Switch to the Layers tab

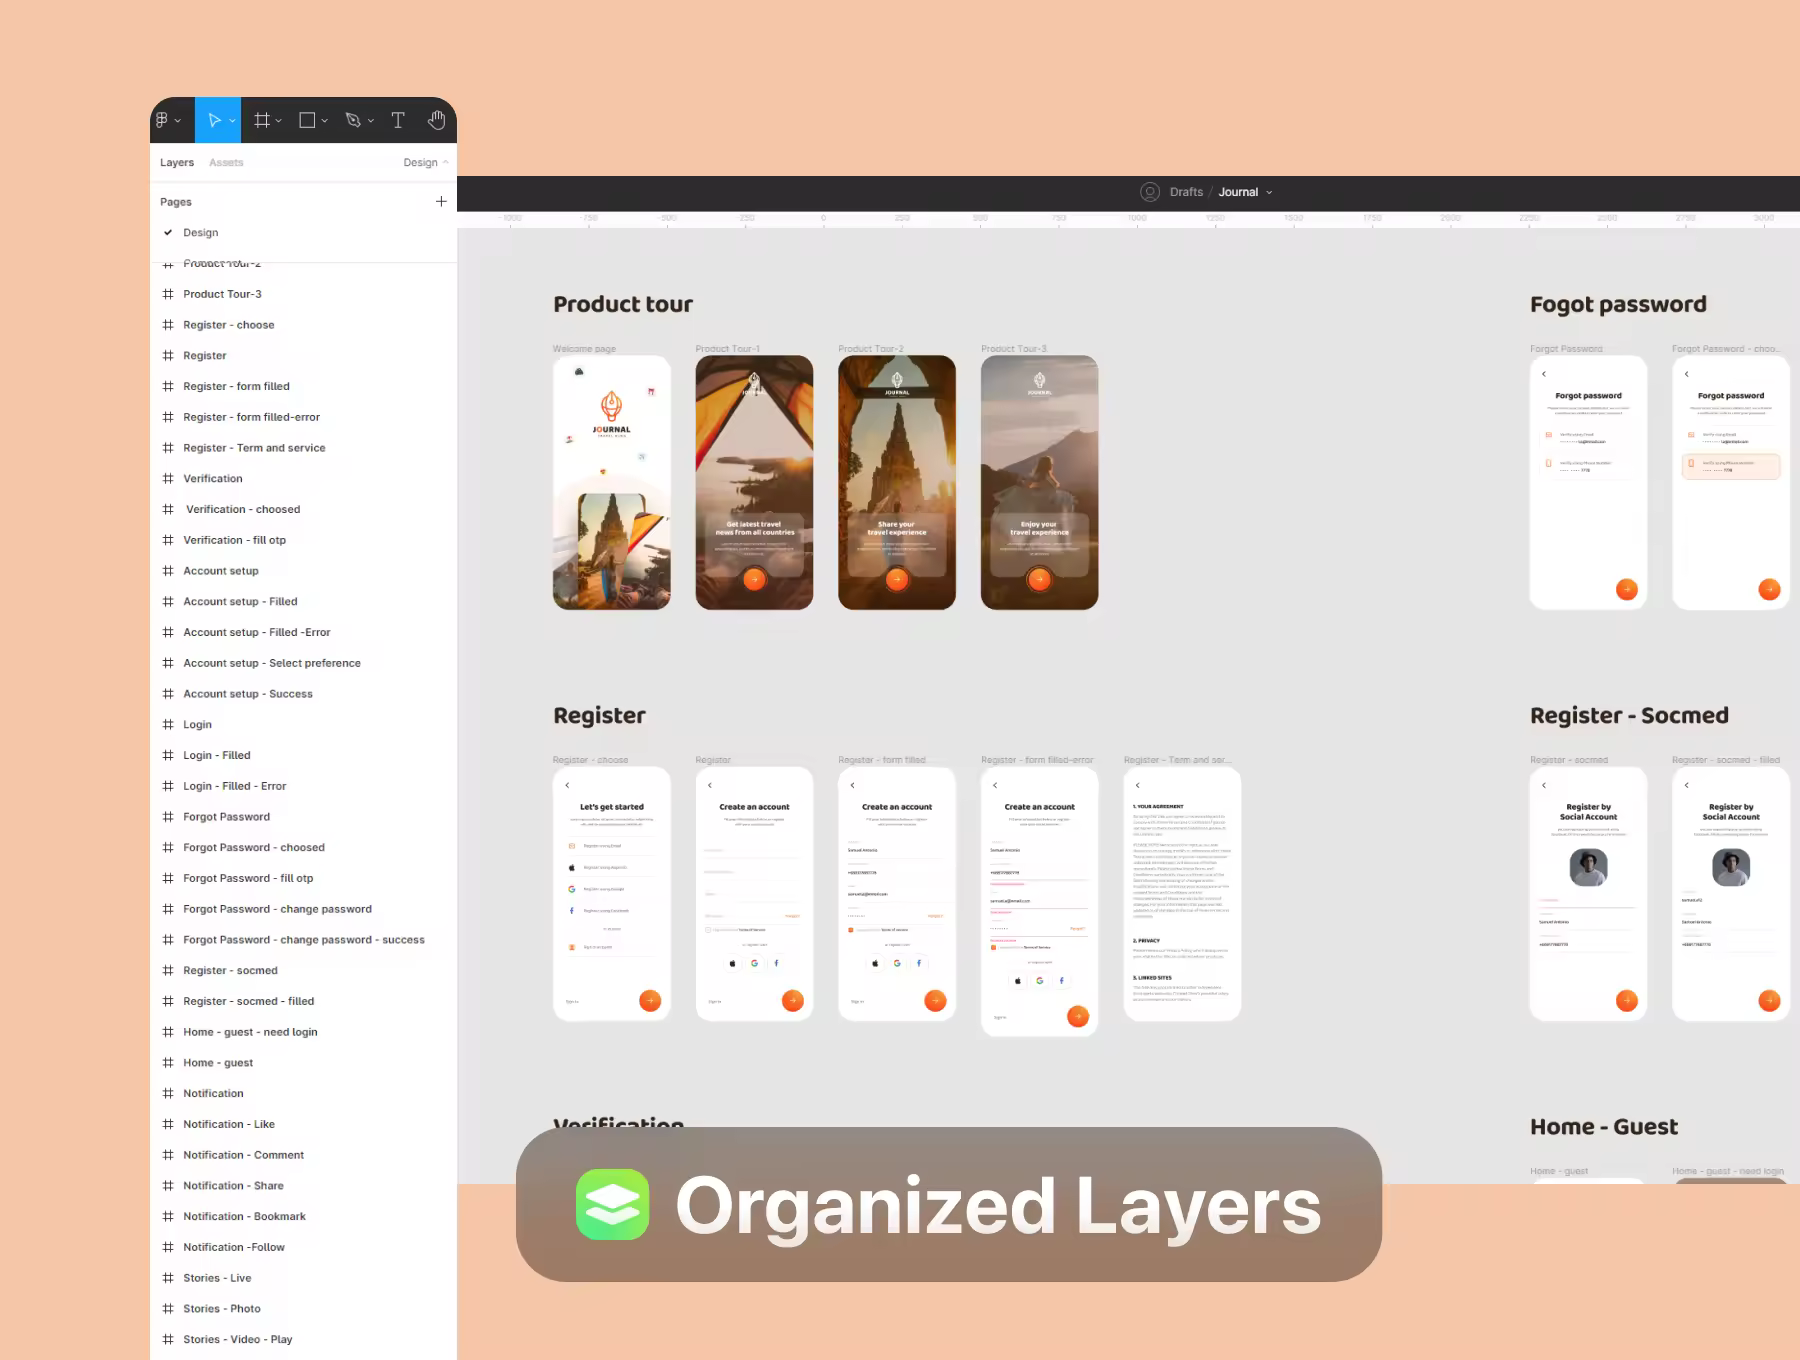point(177,162)
